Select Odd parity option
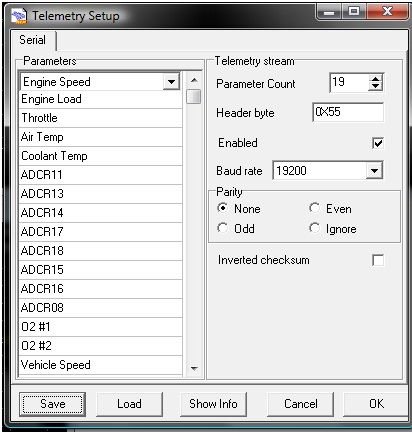This screenshot has height=434, width=412. tap(222, 228)
